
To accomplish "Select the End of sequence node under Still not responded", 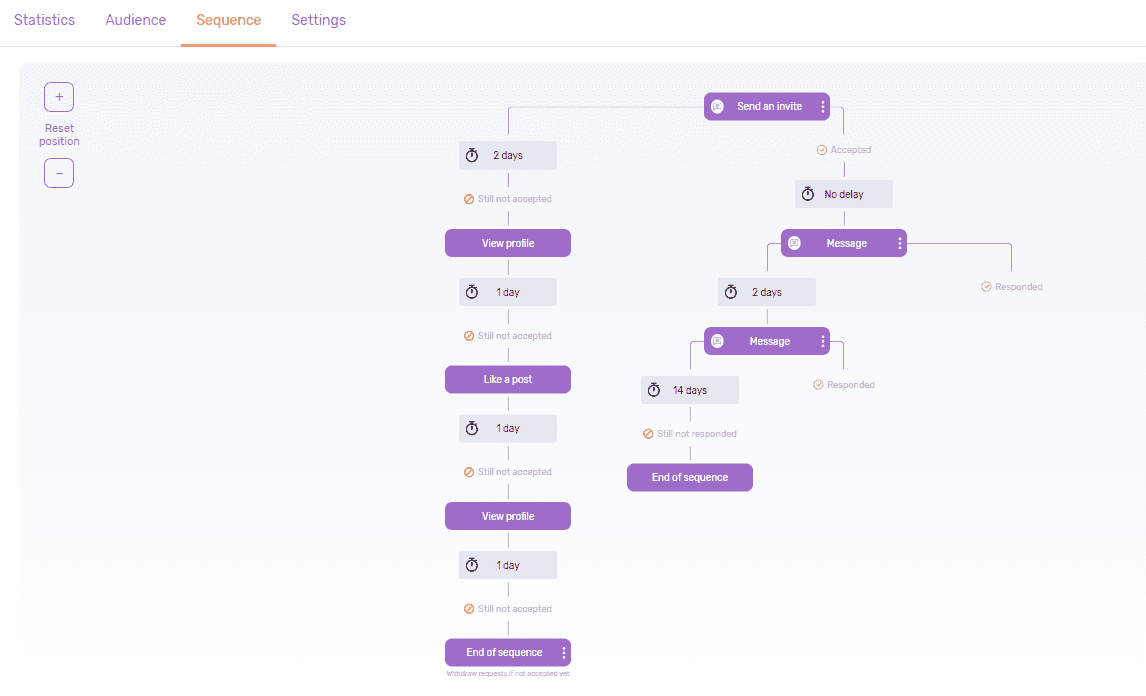I will coord(690,477).
